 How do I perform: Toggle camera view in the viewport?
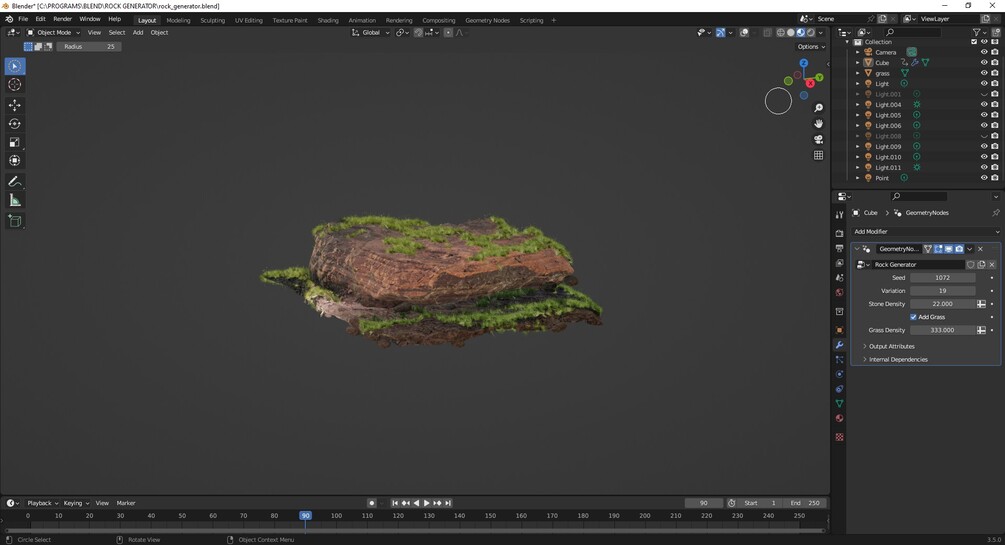[x=818, y=139]
